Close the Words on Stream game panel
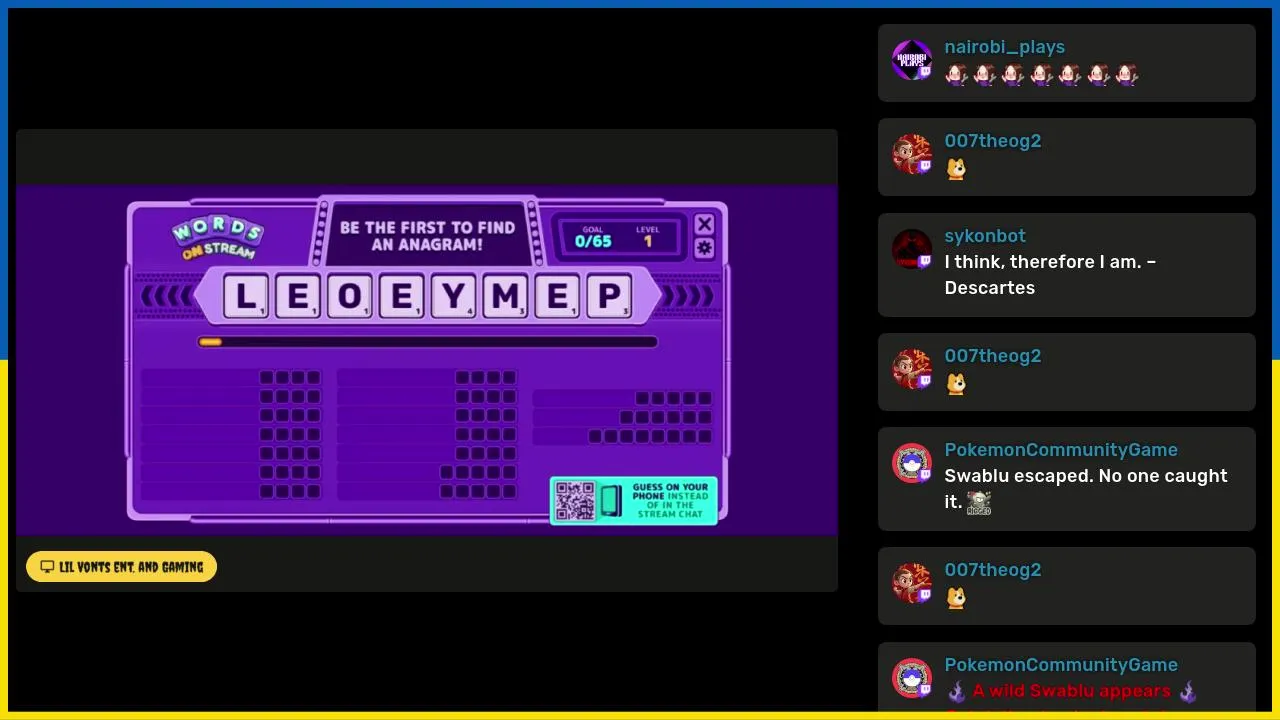The image size is (1280, 720). 704,224
